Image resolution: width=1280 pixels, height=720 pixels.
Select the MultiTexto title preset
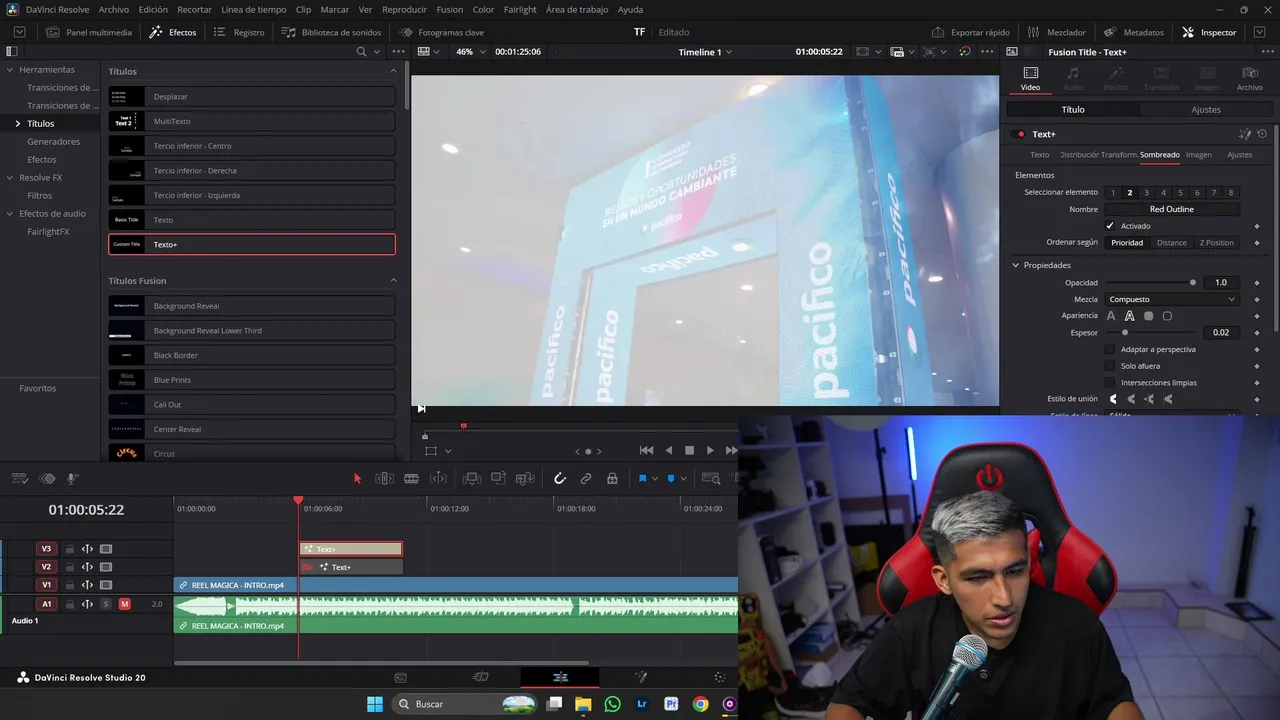[x=252, y=121]
